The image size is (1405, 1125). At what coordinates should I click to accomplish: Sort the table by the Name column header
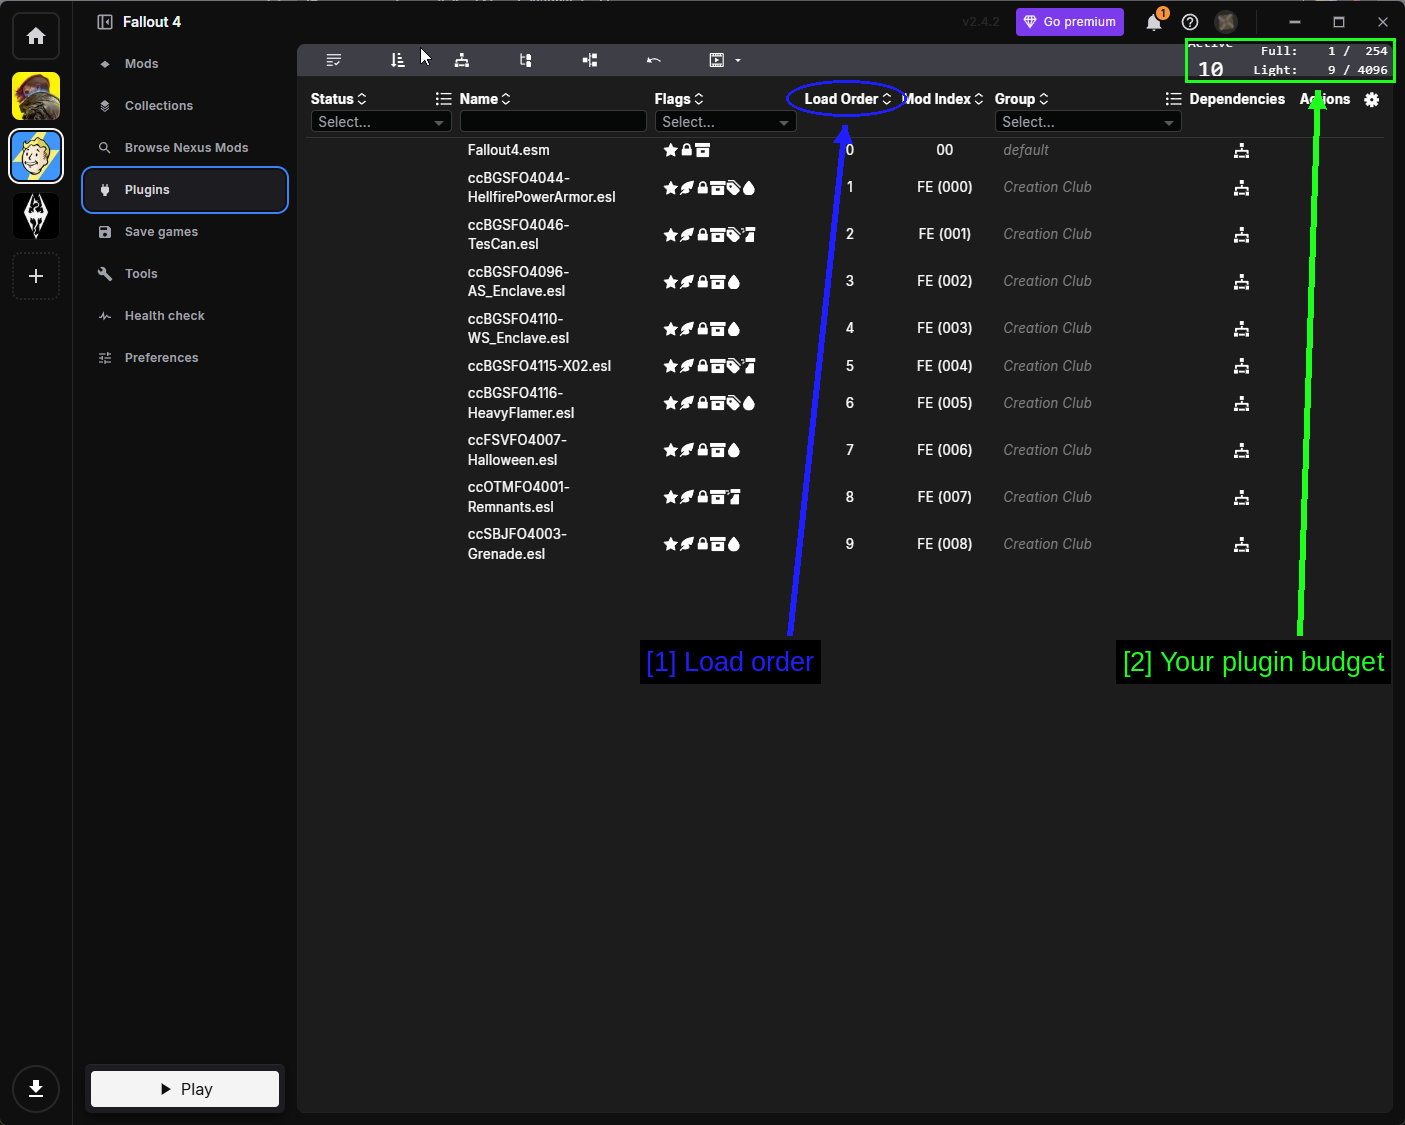(x=485, y=99)
